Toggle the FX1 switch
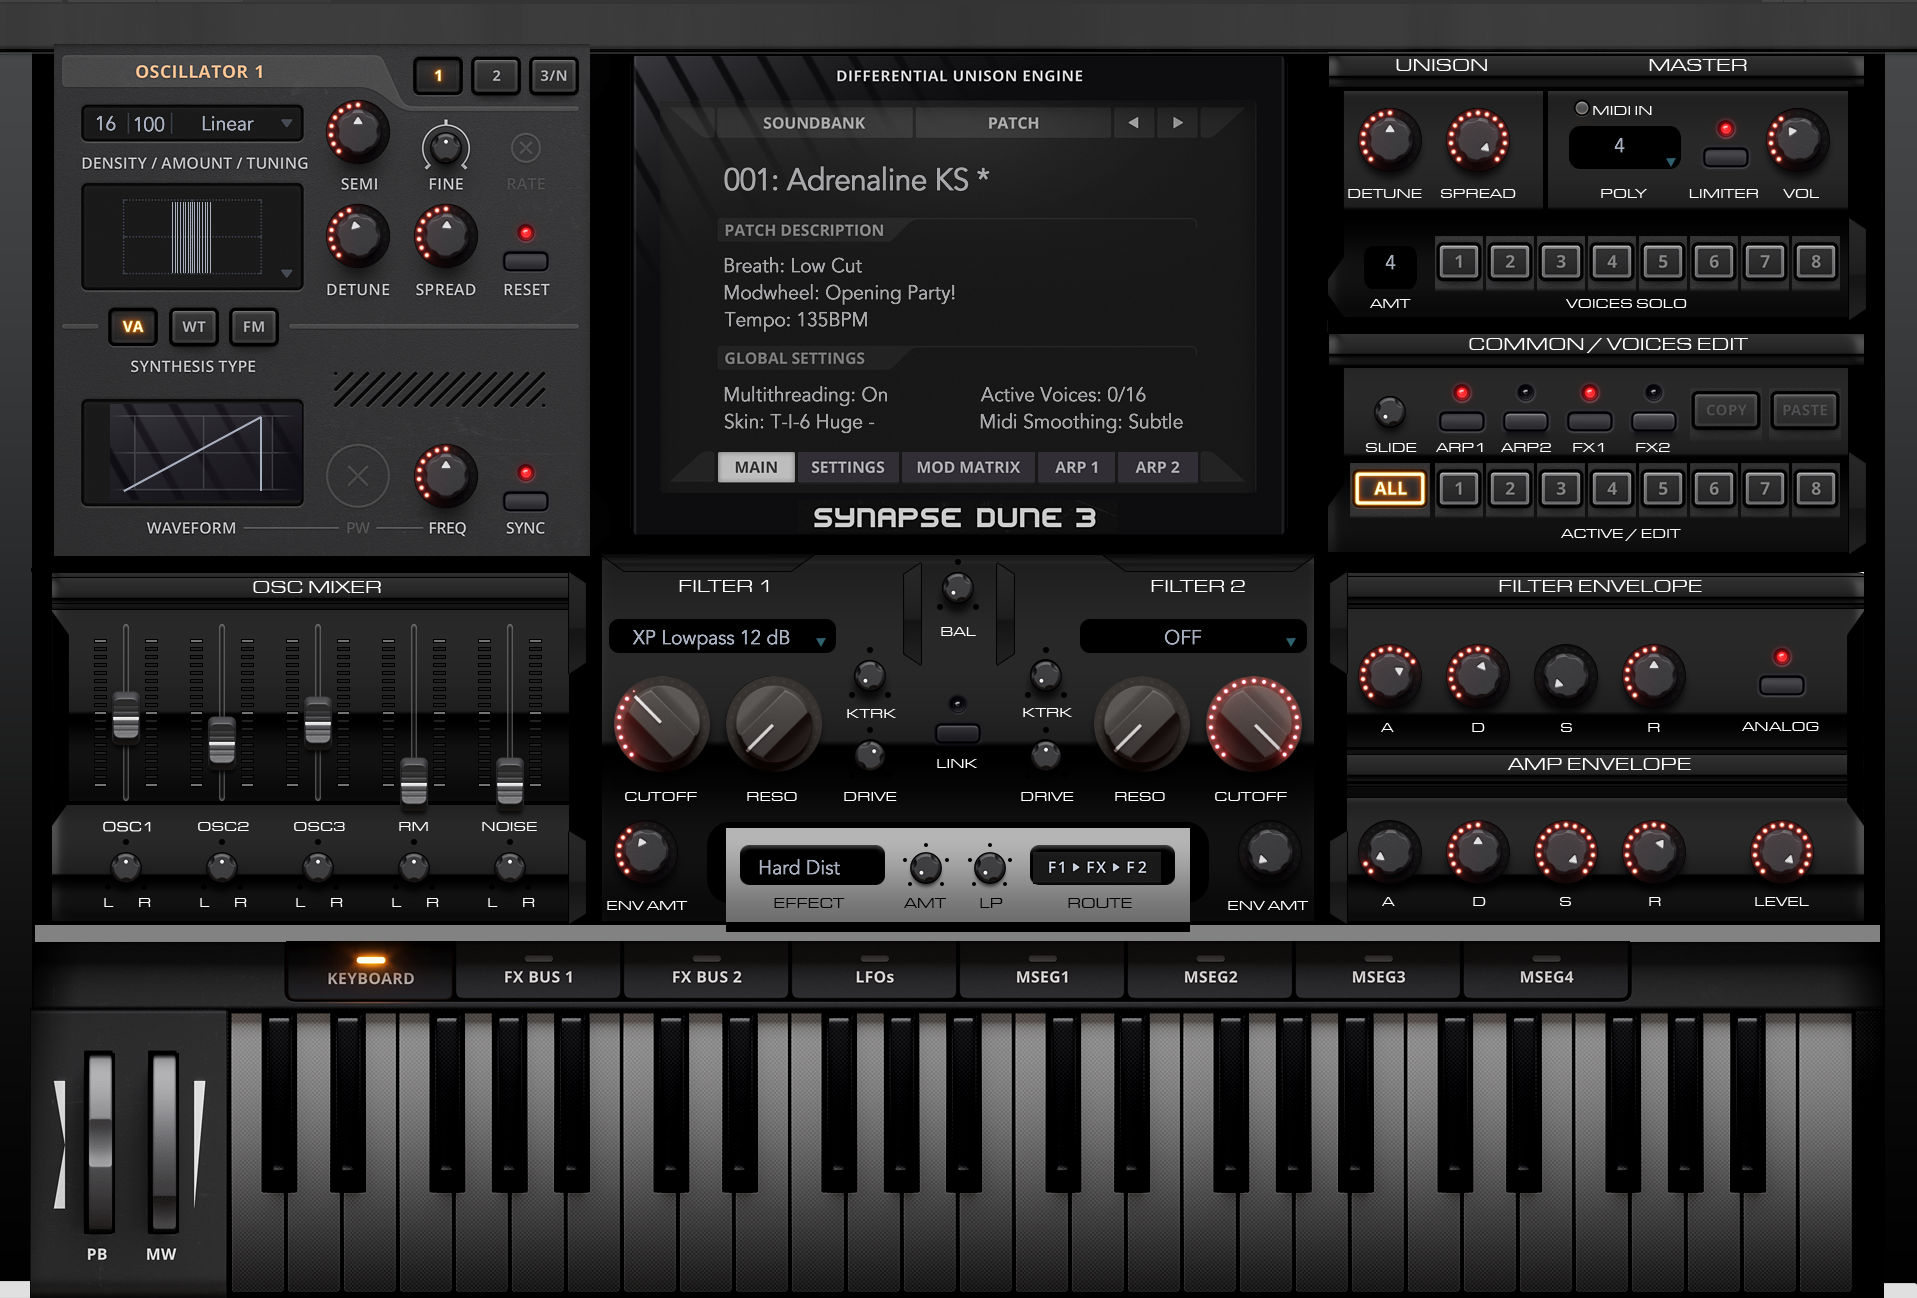Image resolution: width=1917 pixels, height=1298 pixels. point(1589,422)
